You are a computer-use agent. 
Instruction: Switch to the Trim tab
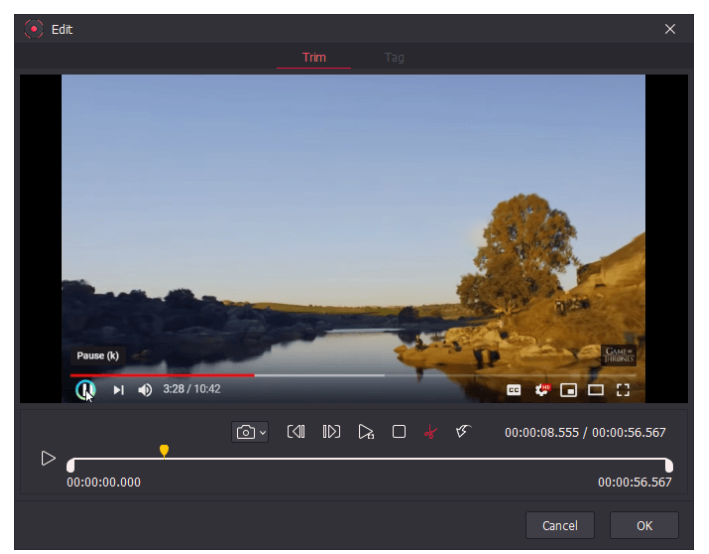pyautogui.click(x=314, y=58)
